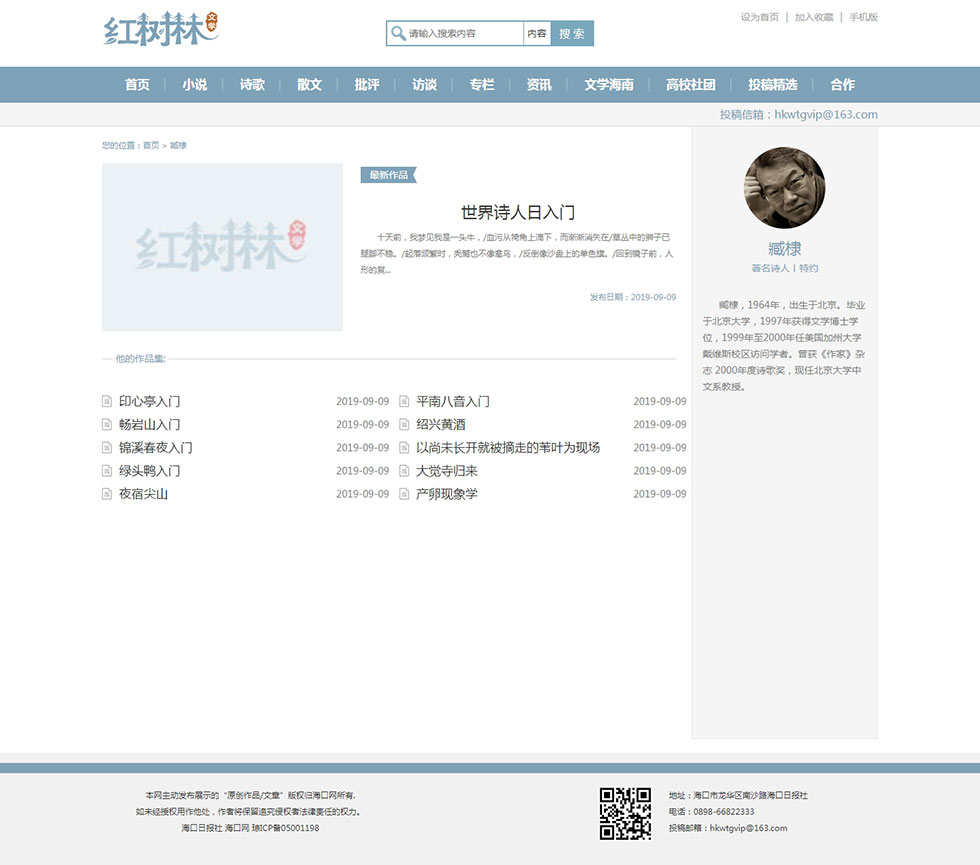
Task: Switch to 手机版 mobile version
Action: [863, 17]
